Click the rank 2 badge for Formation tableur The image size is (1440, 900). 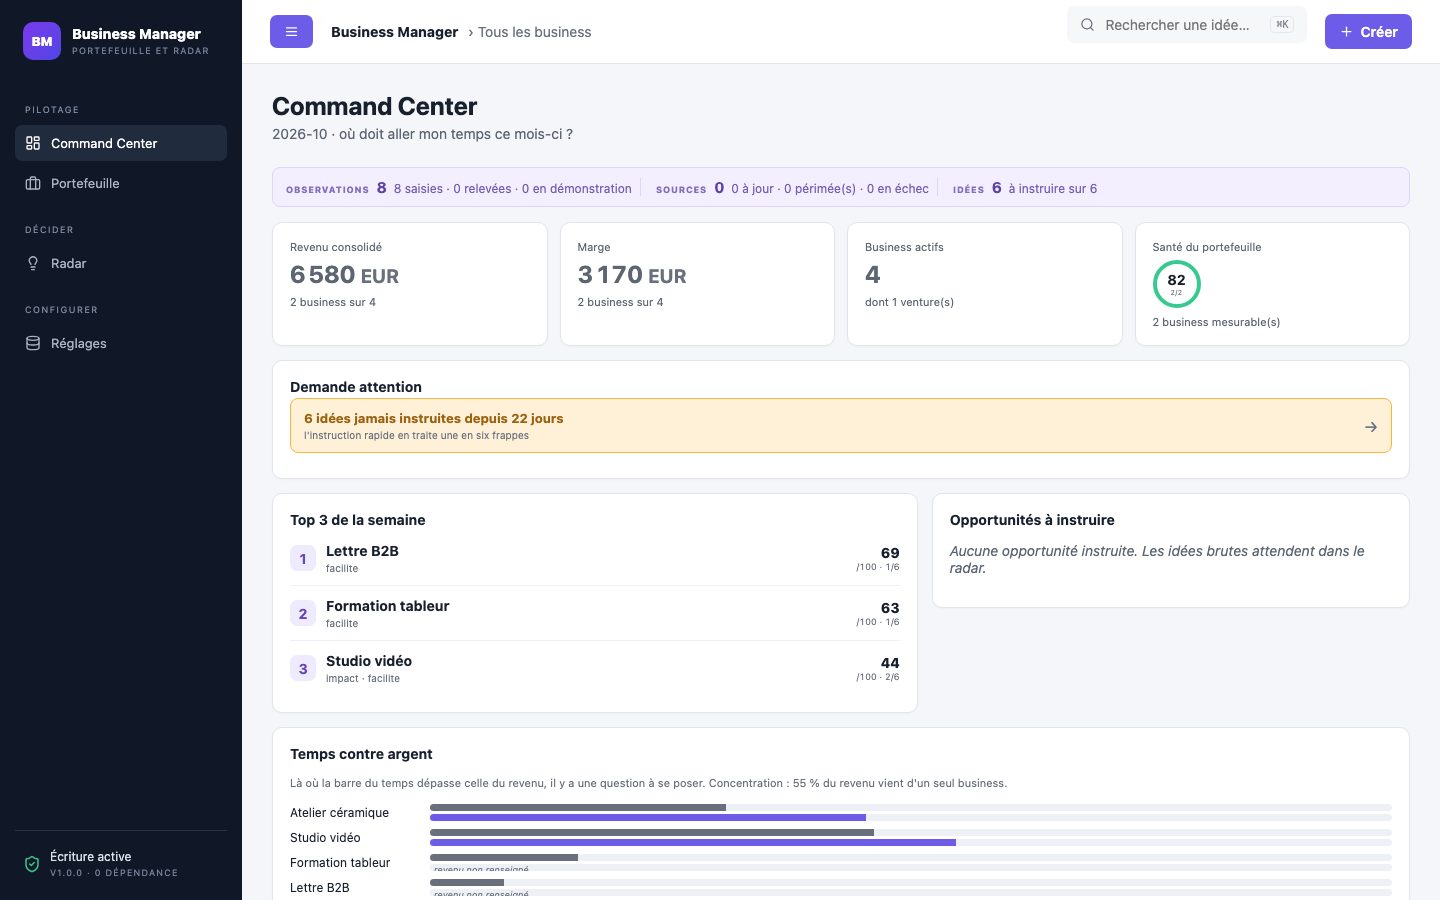303,614
